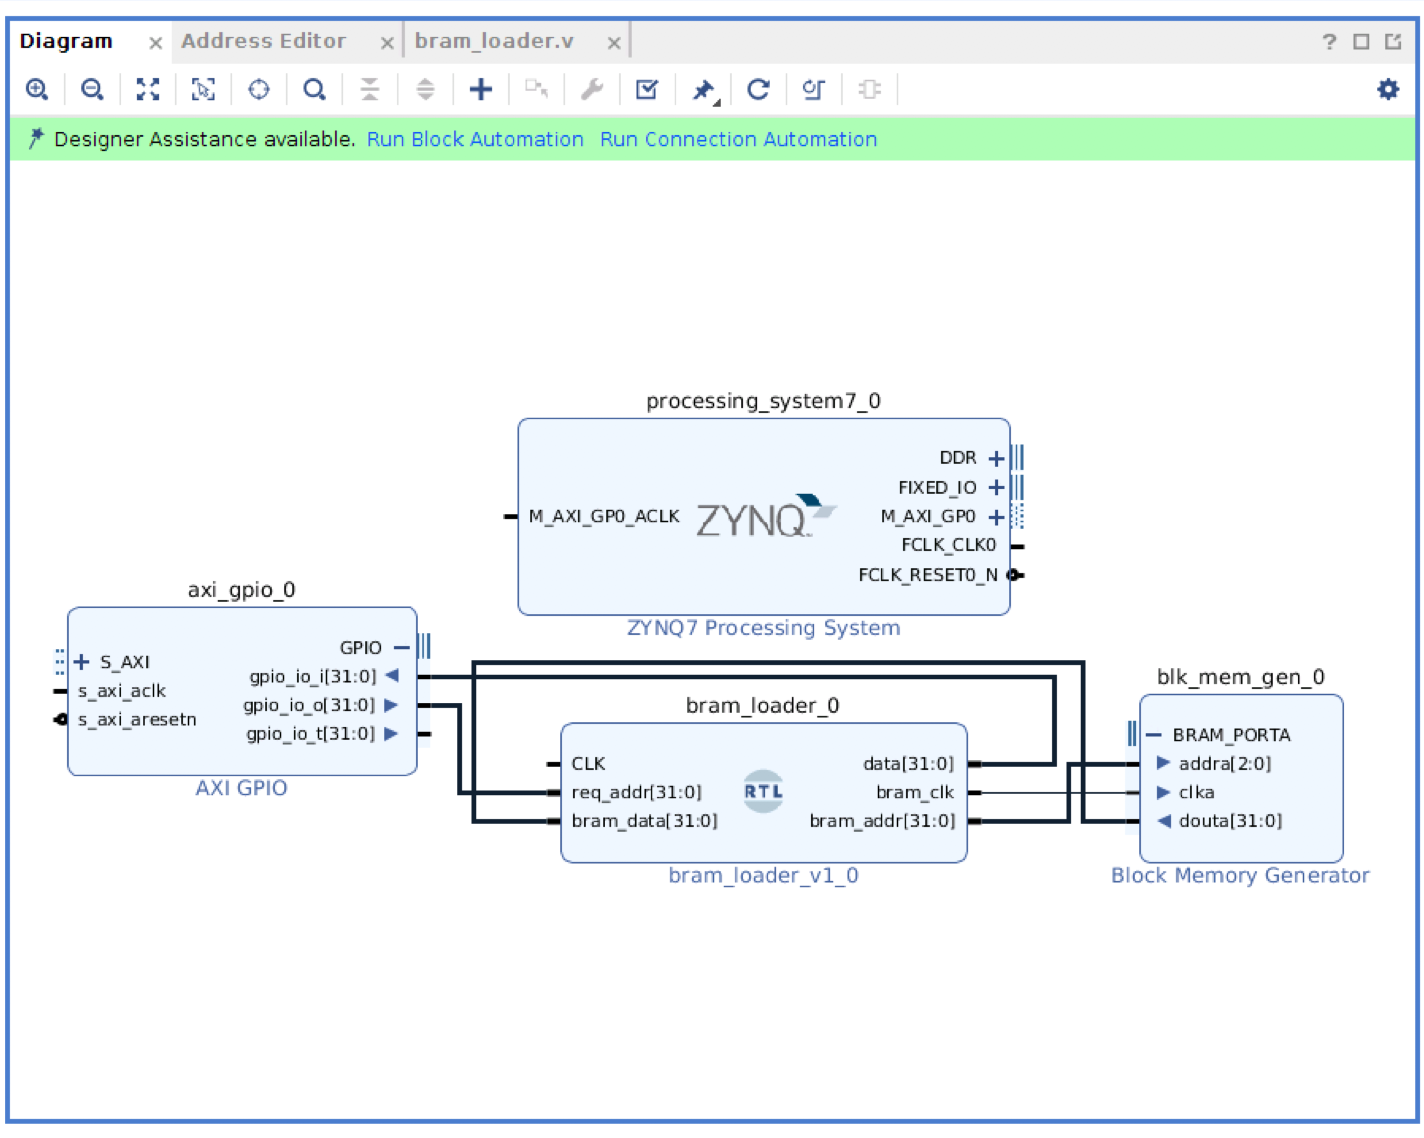
Task: Click the question mark help icon
Action: (1329, 42)
